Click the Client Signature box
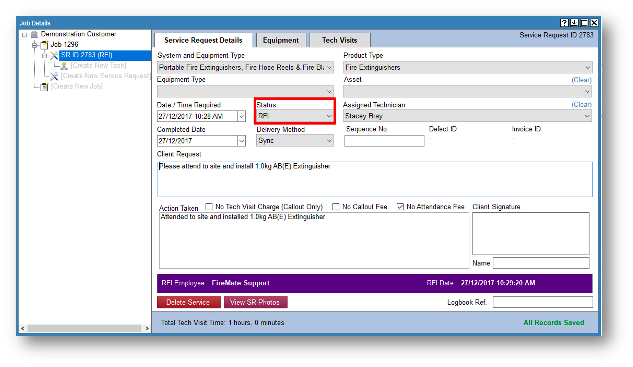The height and width of the screenshot is (367, 633). pos(531,233)
